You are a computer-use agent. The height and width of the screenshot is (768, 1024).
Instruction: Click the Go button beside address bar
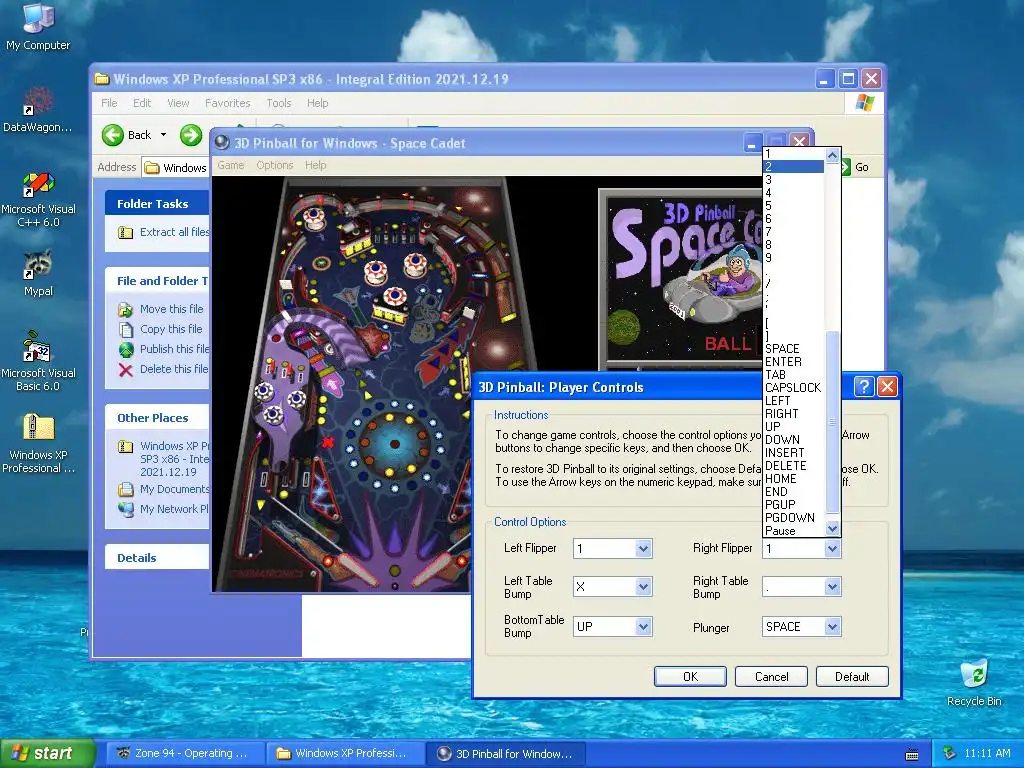click(855, 167)
